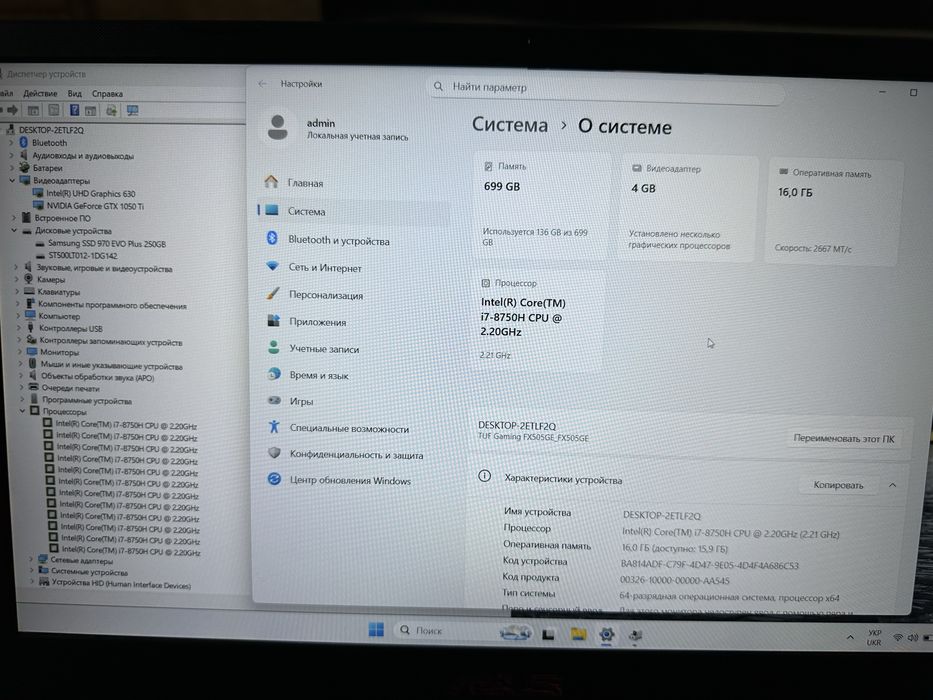Click the forward arrow in Device Manager toolbar
933x700 pixels.
pos(12,110)
